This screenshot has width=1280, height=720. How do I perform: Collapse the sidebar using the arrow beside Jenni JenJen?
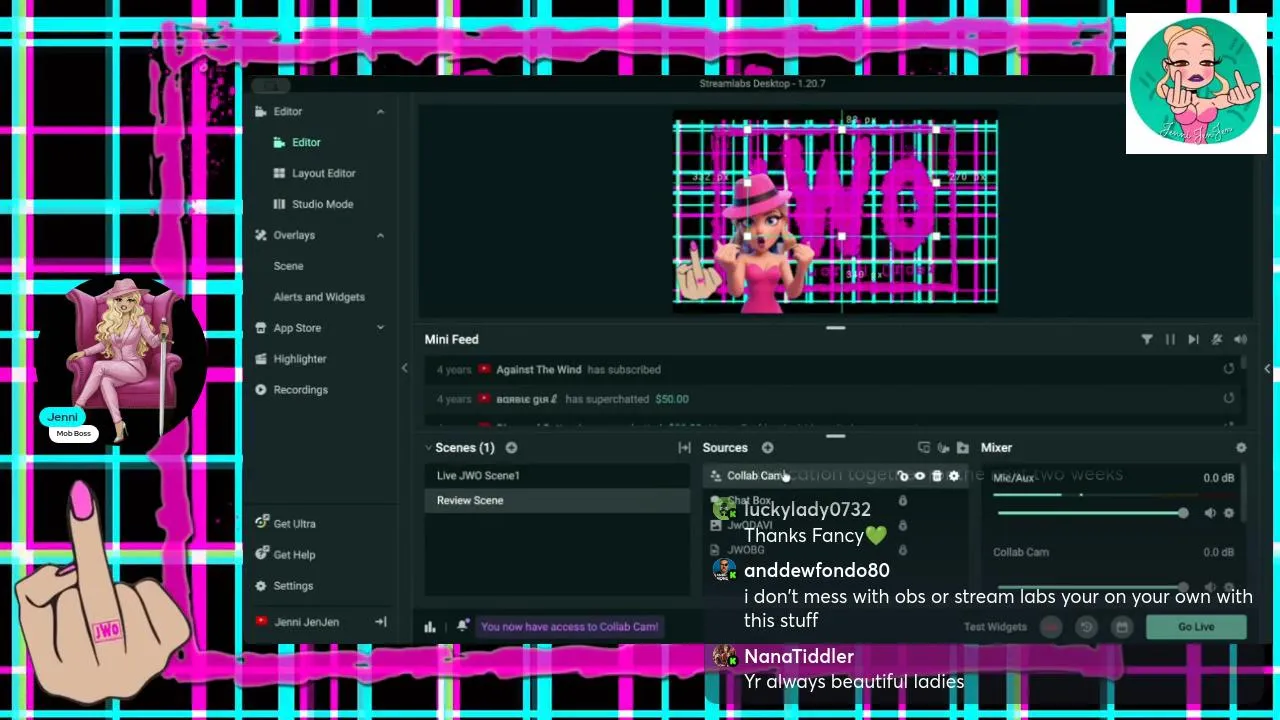point(381,622)
